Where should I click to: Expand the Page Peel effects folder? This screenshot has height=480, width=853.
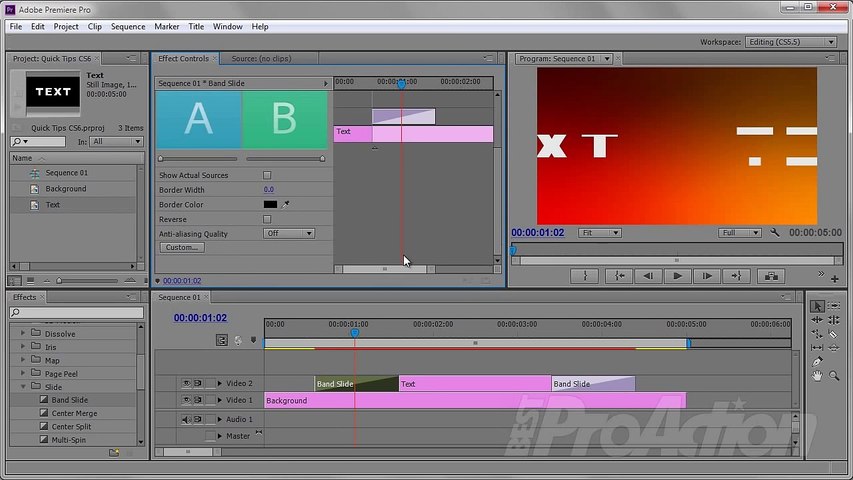[x=23, y=373]
